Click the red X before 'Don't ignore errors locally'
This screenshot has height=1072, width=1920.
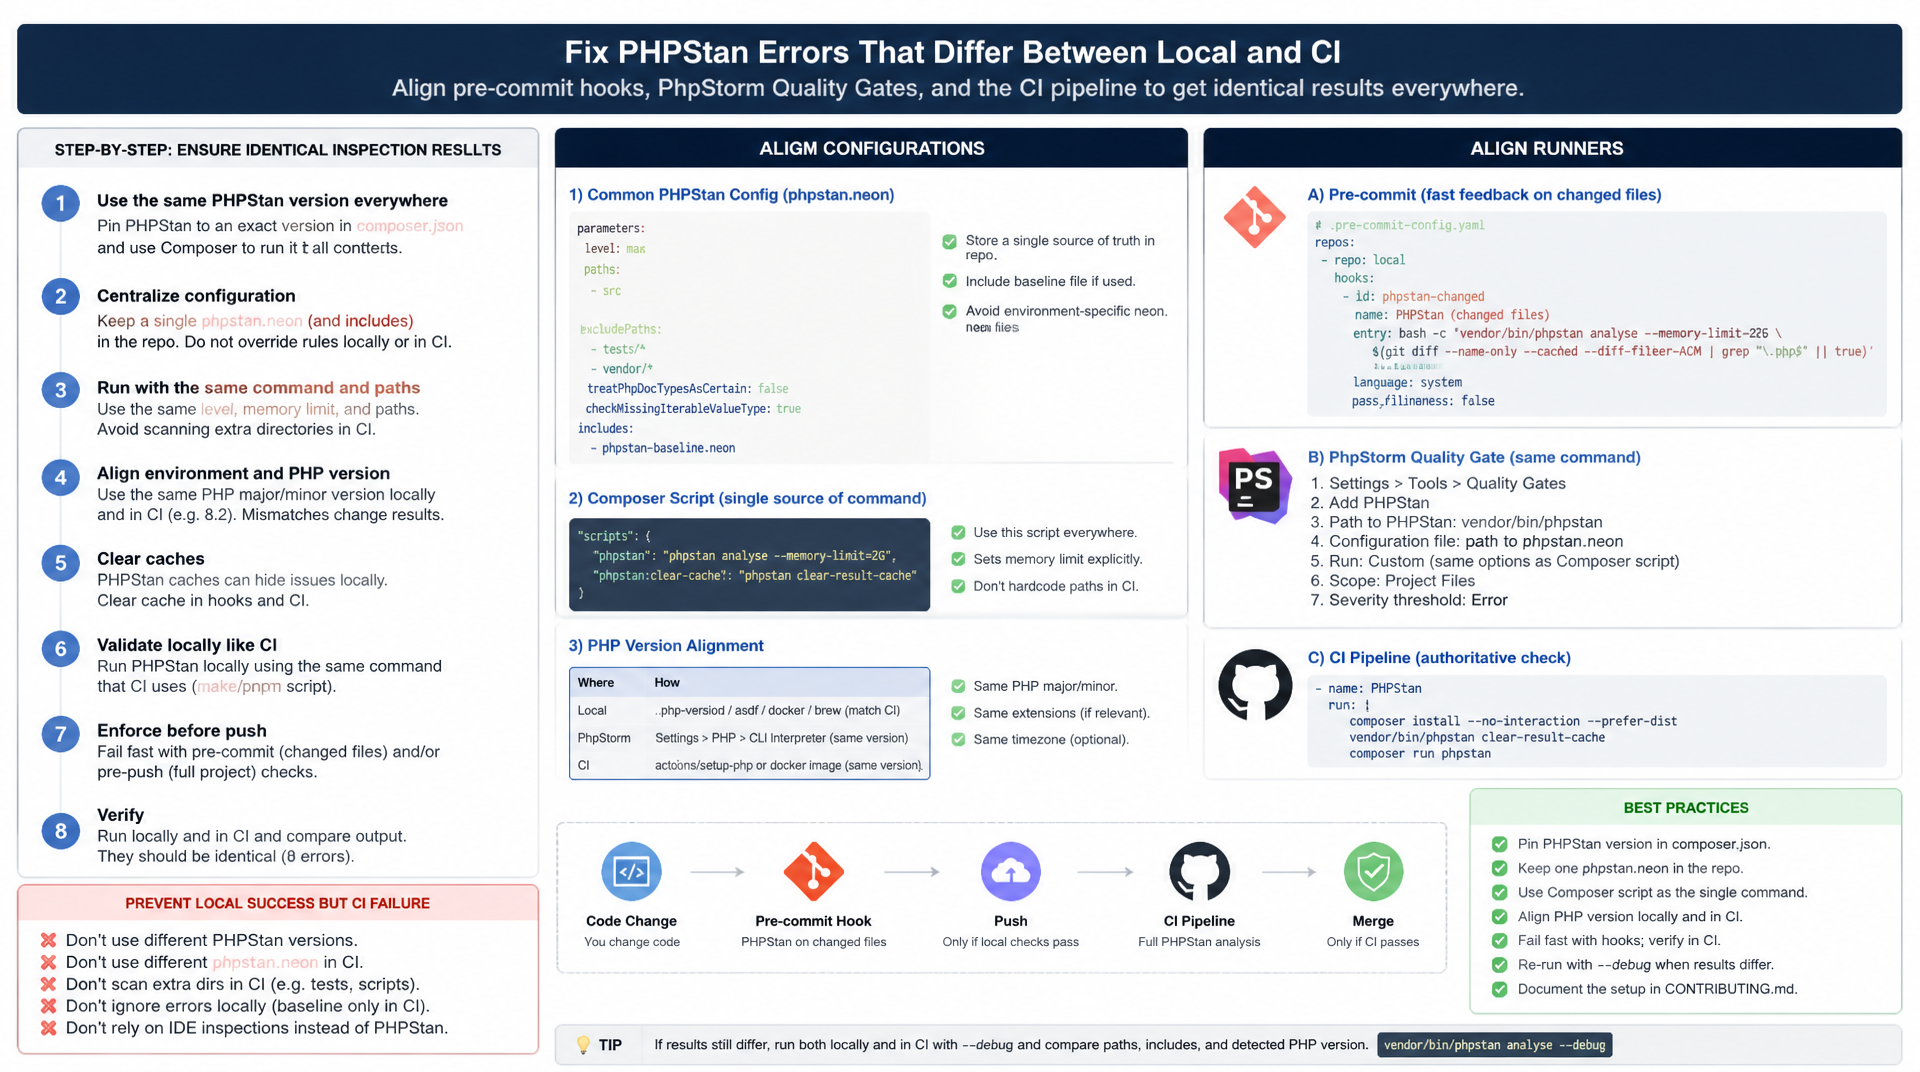click(48, 1006)
